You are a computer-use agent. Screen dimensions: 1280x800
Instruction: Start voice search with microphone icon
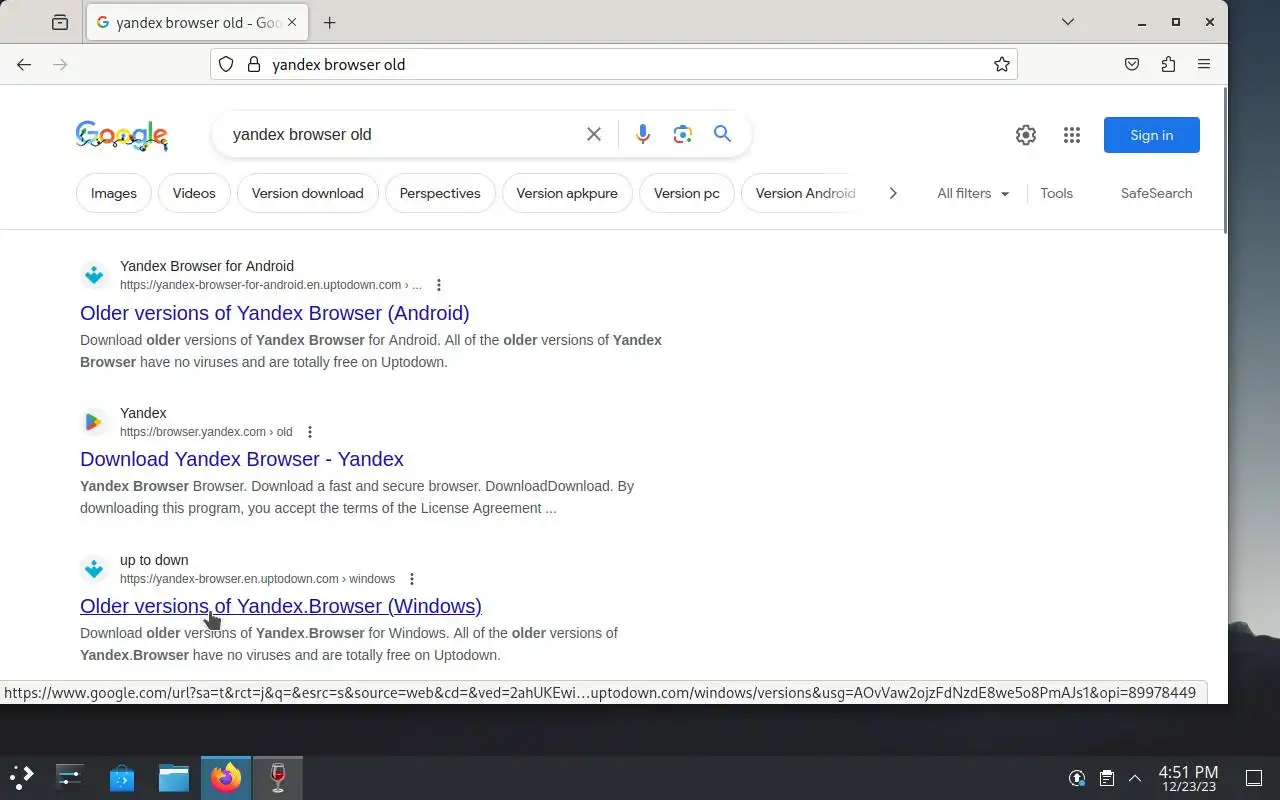[643, 134]
